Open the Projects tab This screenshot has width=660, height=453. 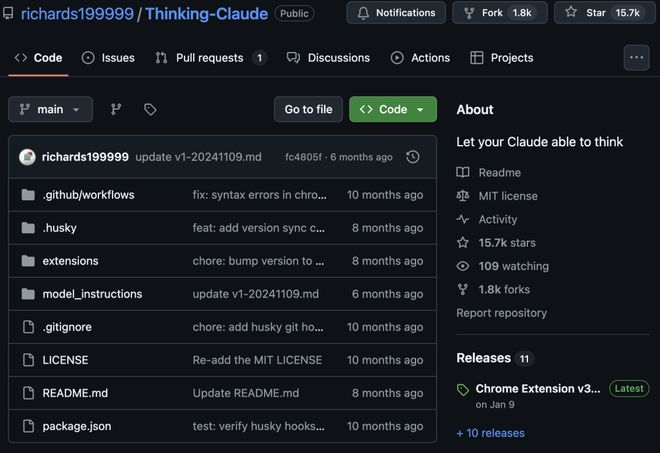[502, 58]
